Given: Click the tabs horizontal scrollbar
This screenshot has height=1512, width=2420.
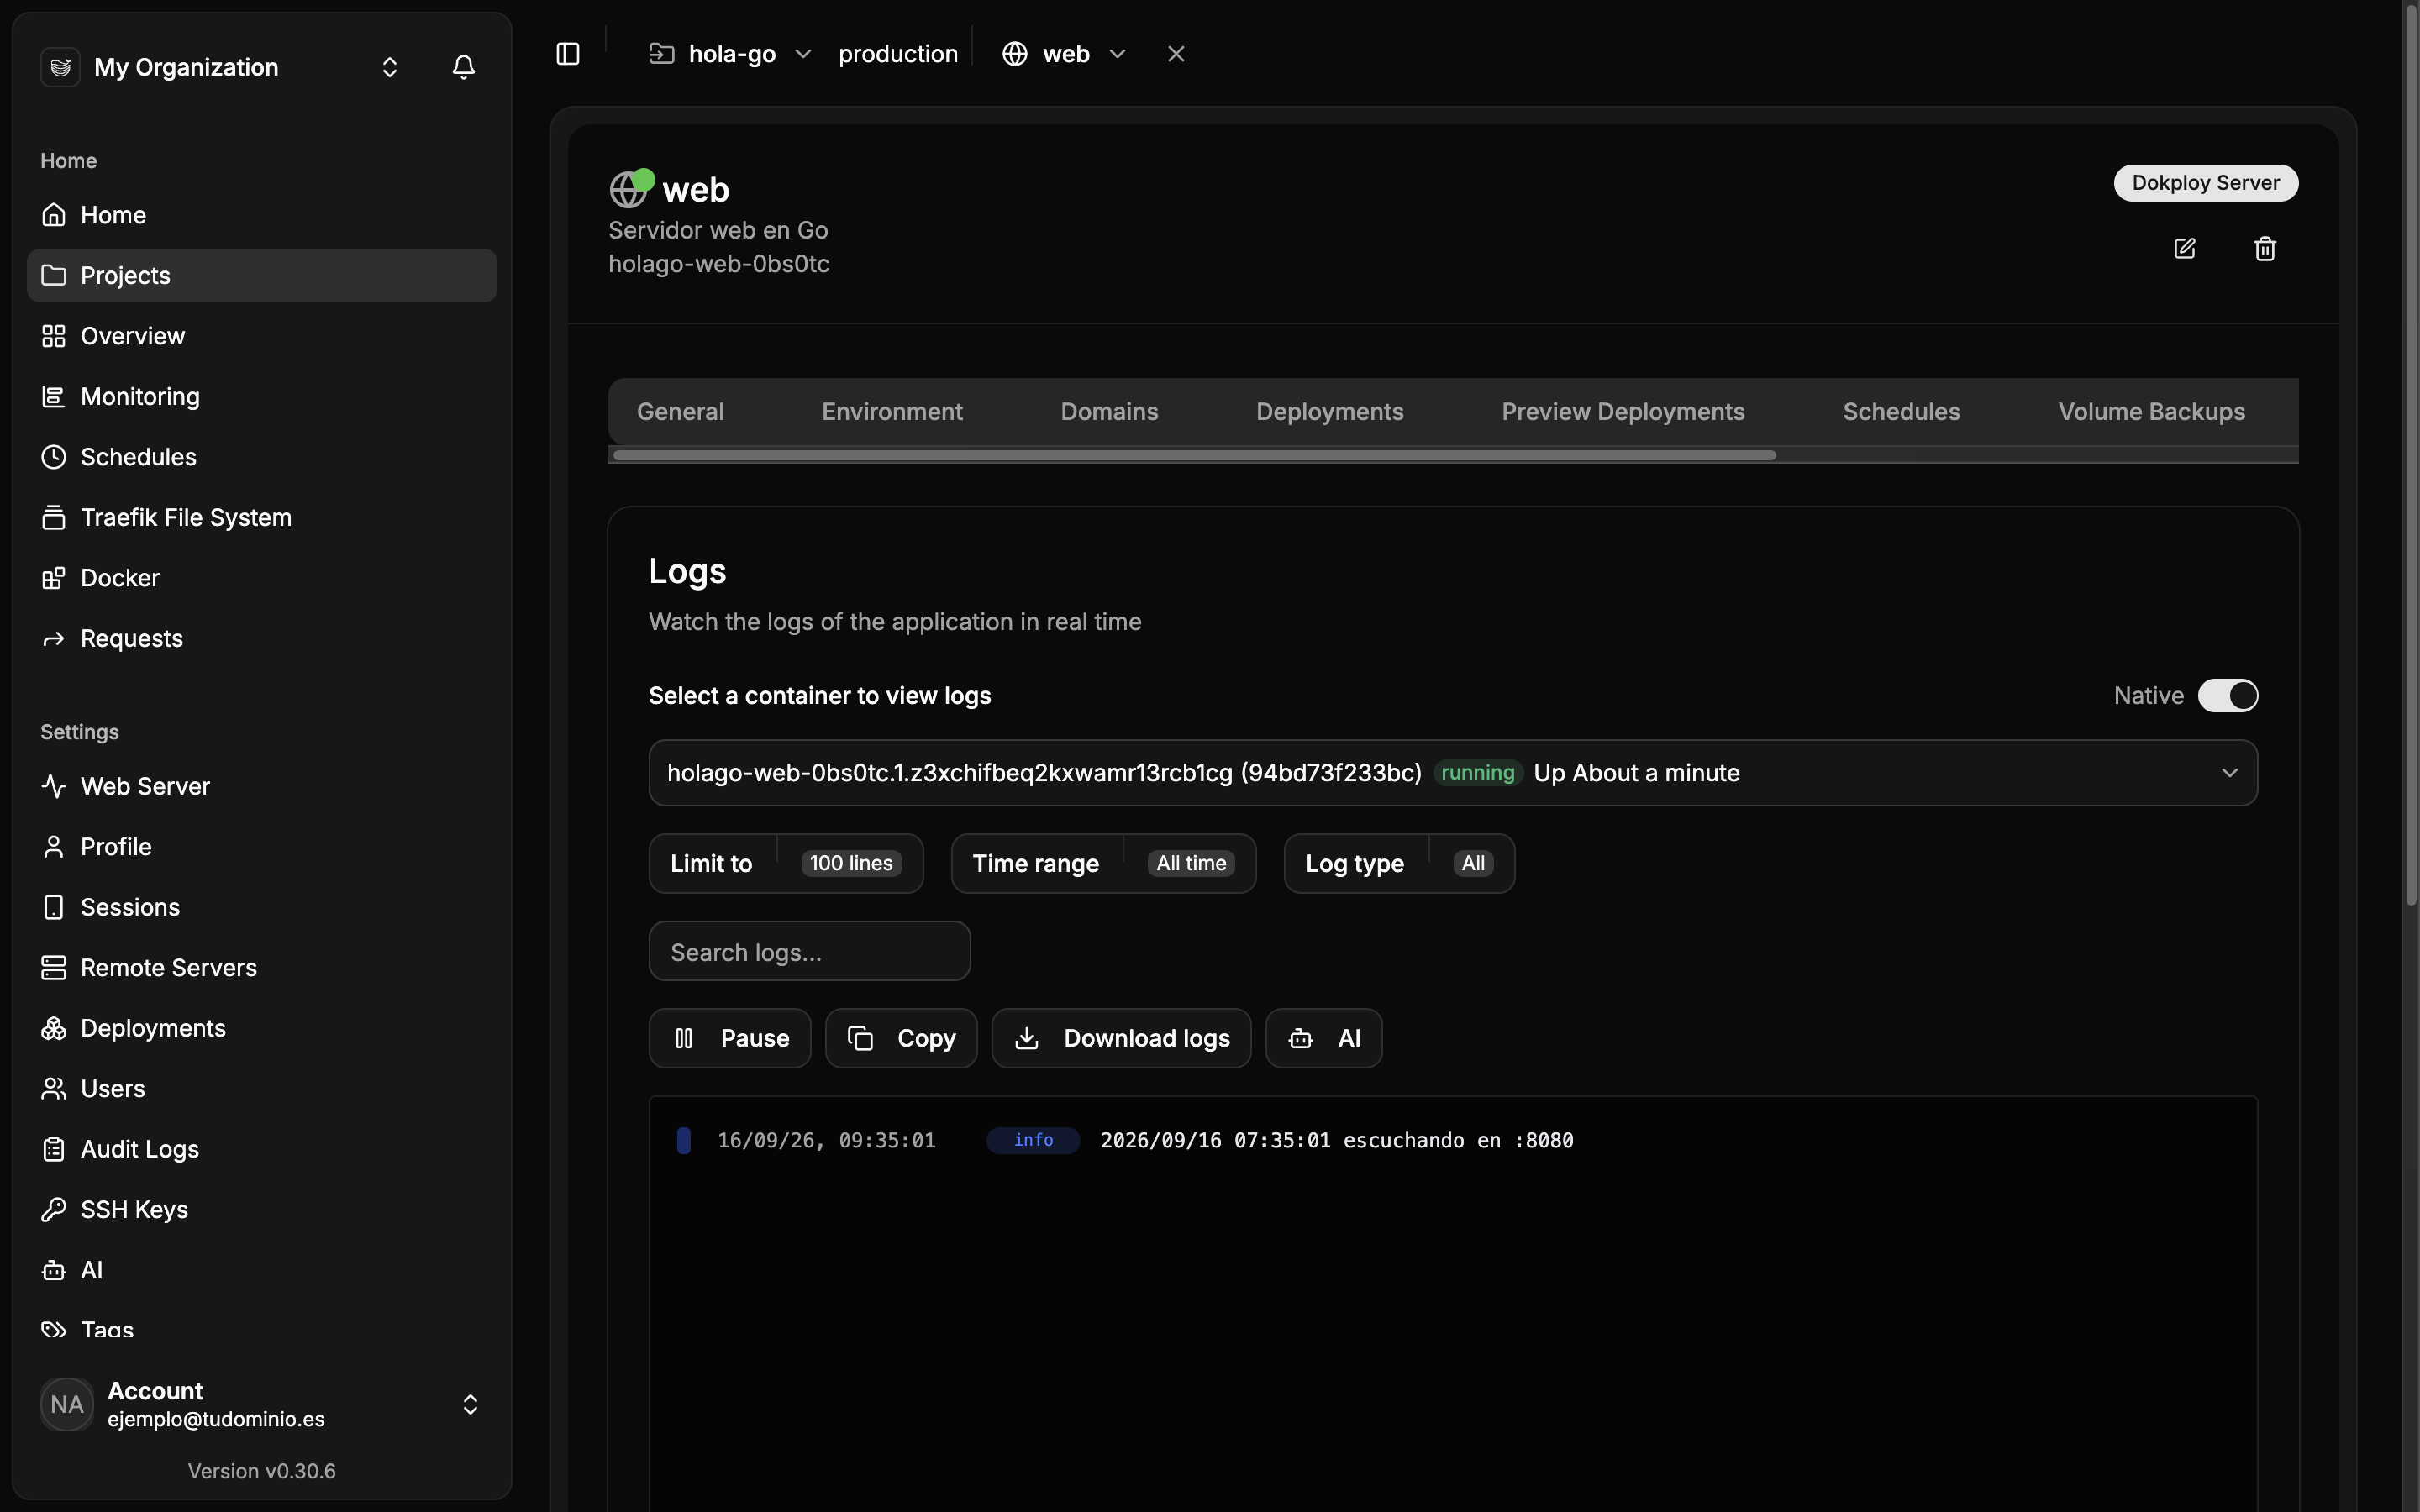Looking at the screenshot, I should (1194, 455).
